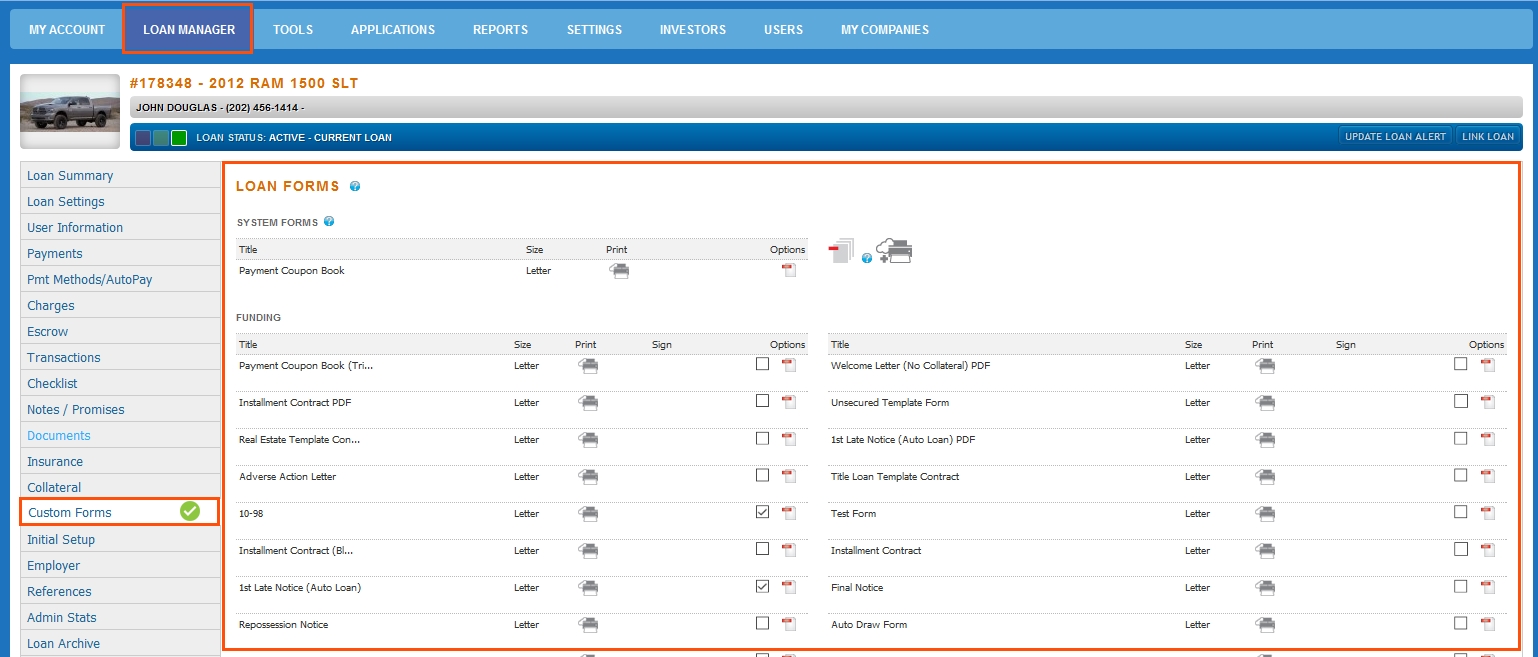Uncheck the 1st Late Notice (Auto Loan) checkbox
Screen dimensions: 1538x657
click(763, 586)
